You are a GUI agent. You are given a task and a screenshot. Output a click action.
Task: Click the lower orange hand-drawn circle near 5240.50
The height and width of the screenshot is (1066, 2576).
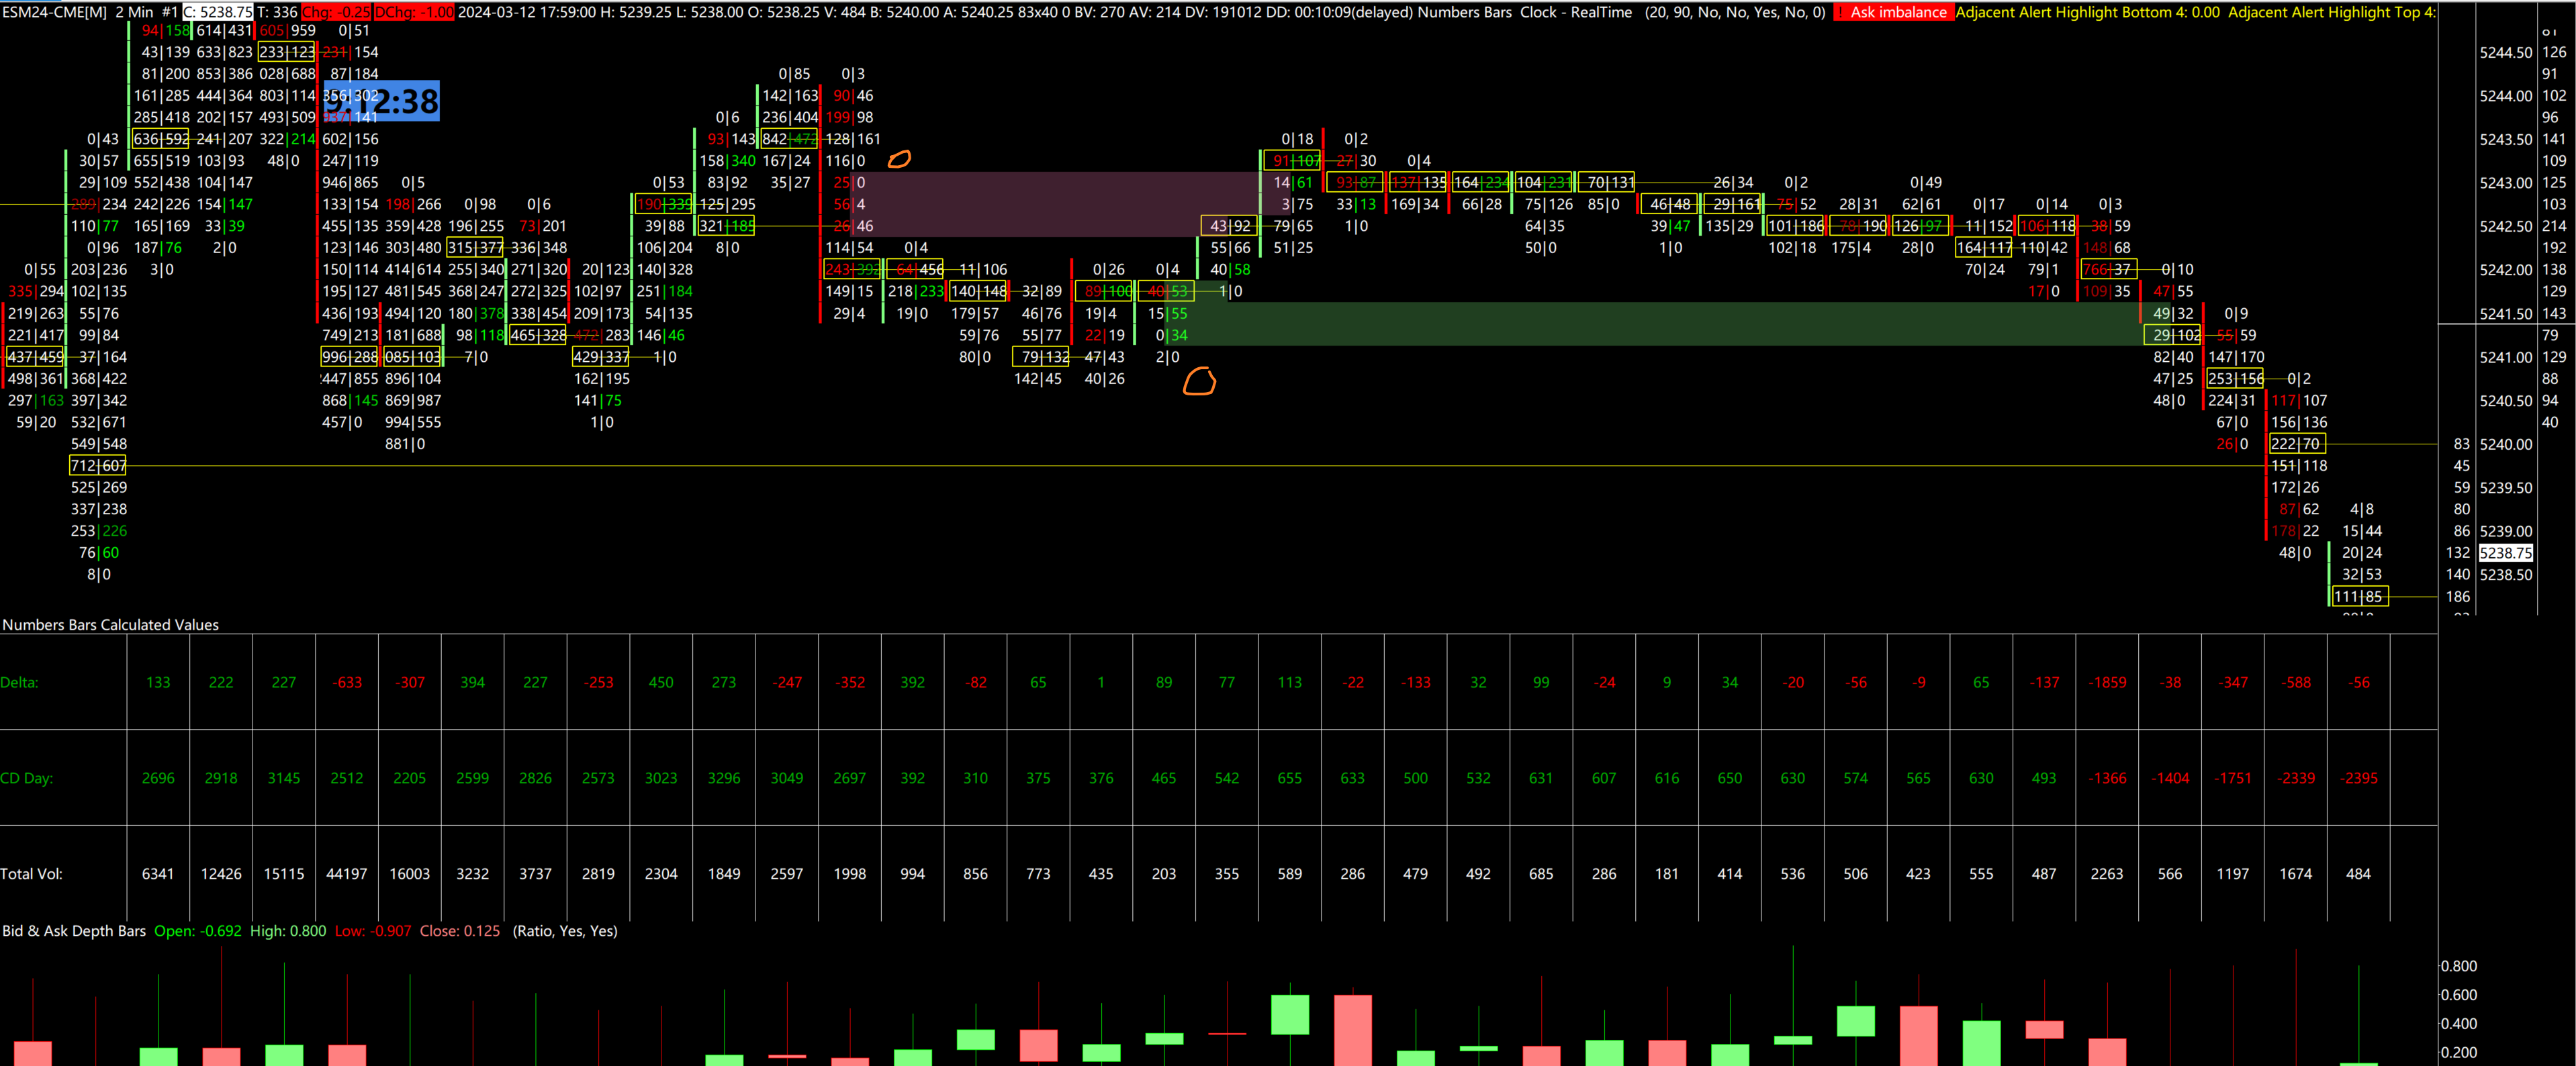tap(1199, 381)
